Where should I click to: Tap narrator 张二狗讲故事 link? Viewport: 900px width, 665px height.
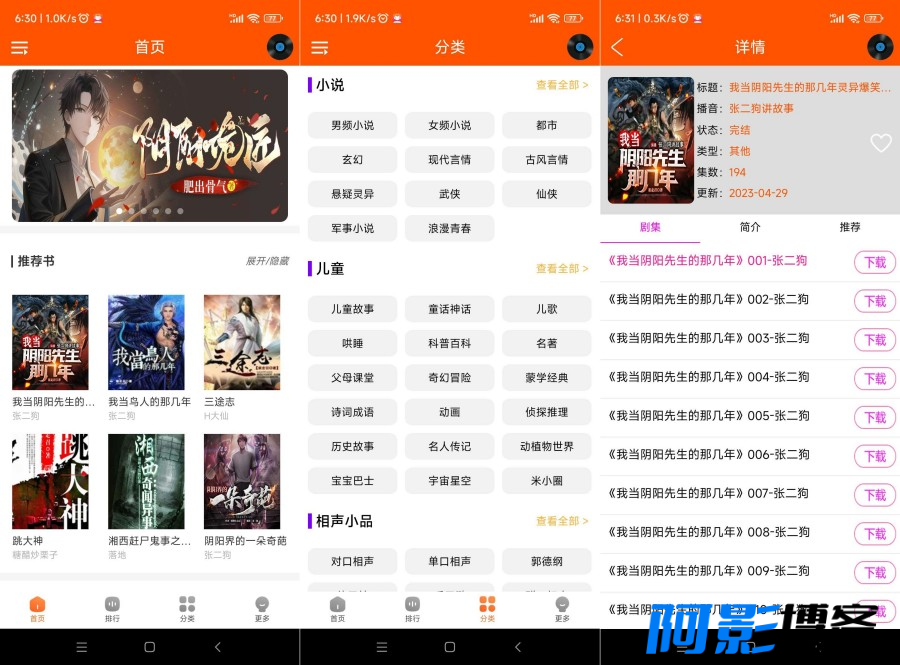pos(761,108)
